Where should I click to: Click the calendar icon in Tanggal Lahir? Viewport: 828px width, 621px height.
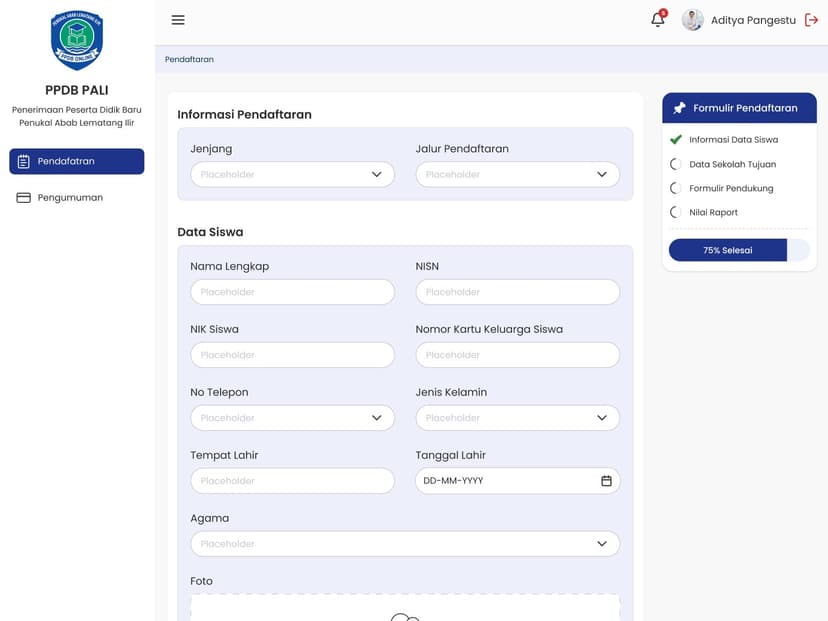coord(606,481)
